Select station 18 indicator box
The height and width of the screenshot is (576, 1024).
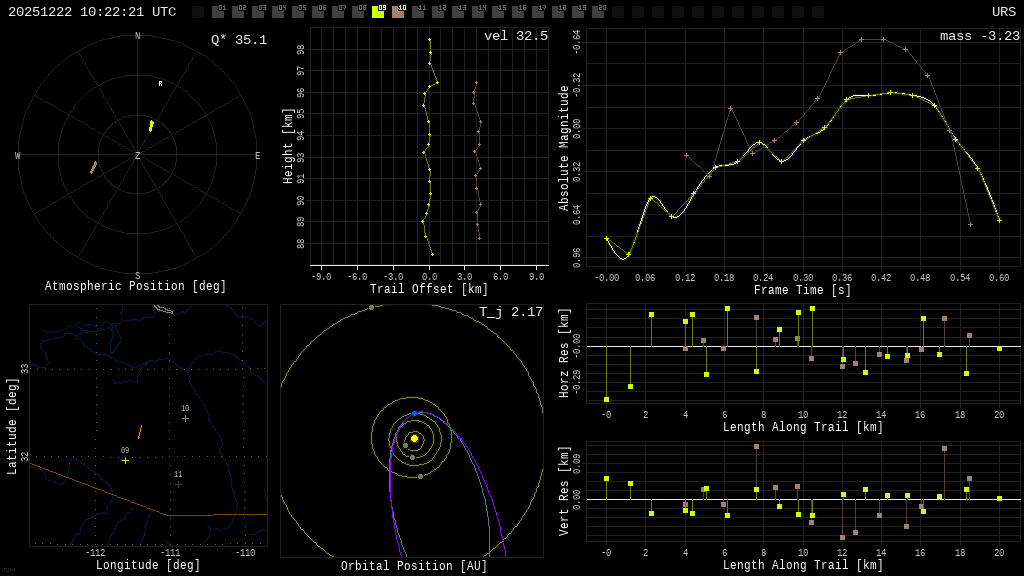pos(558,12)
